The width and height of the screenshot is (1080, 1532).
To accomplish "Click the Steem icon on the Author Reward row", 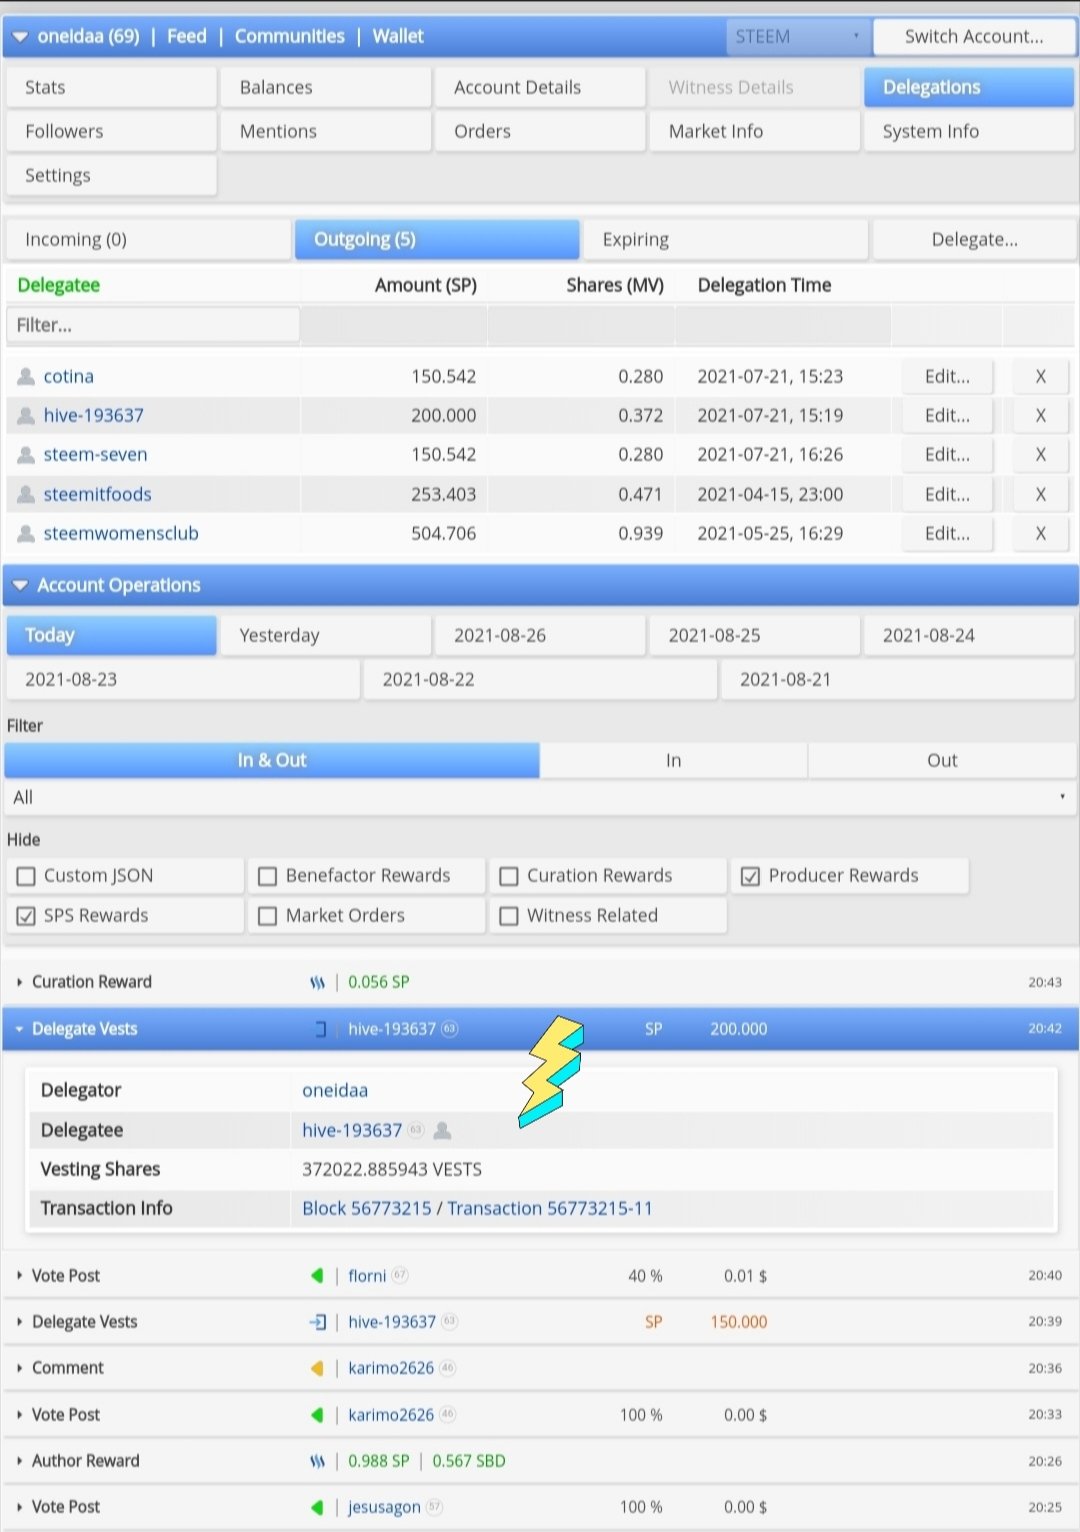I will (x=317, y=1461).
